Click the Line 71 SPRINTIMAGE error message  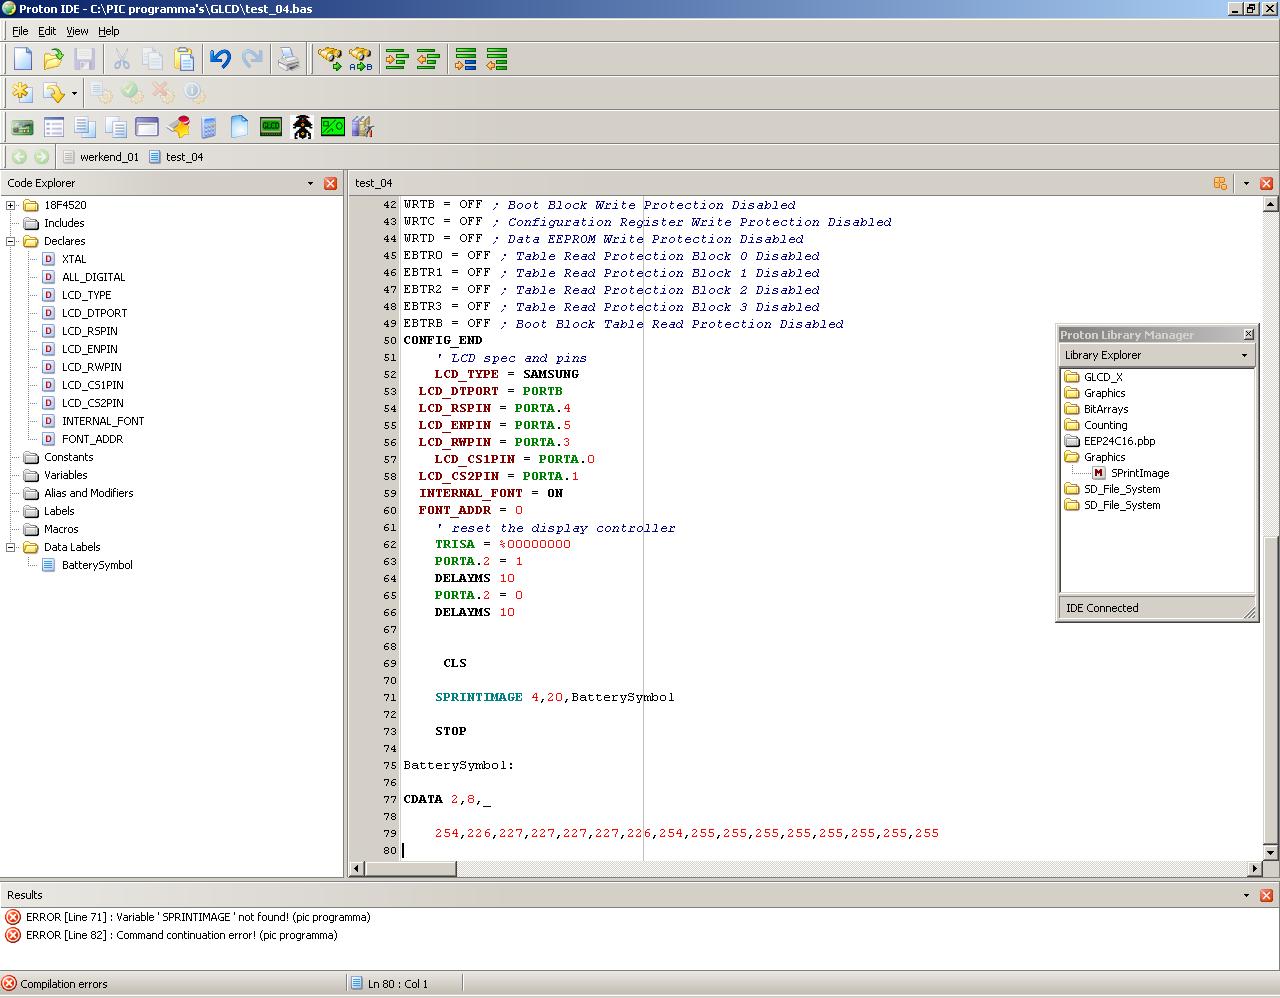[x=198, y=917]
